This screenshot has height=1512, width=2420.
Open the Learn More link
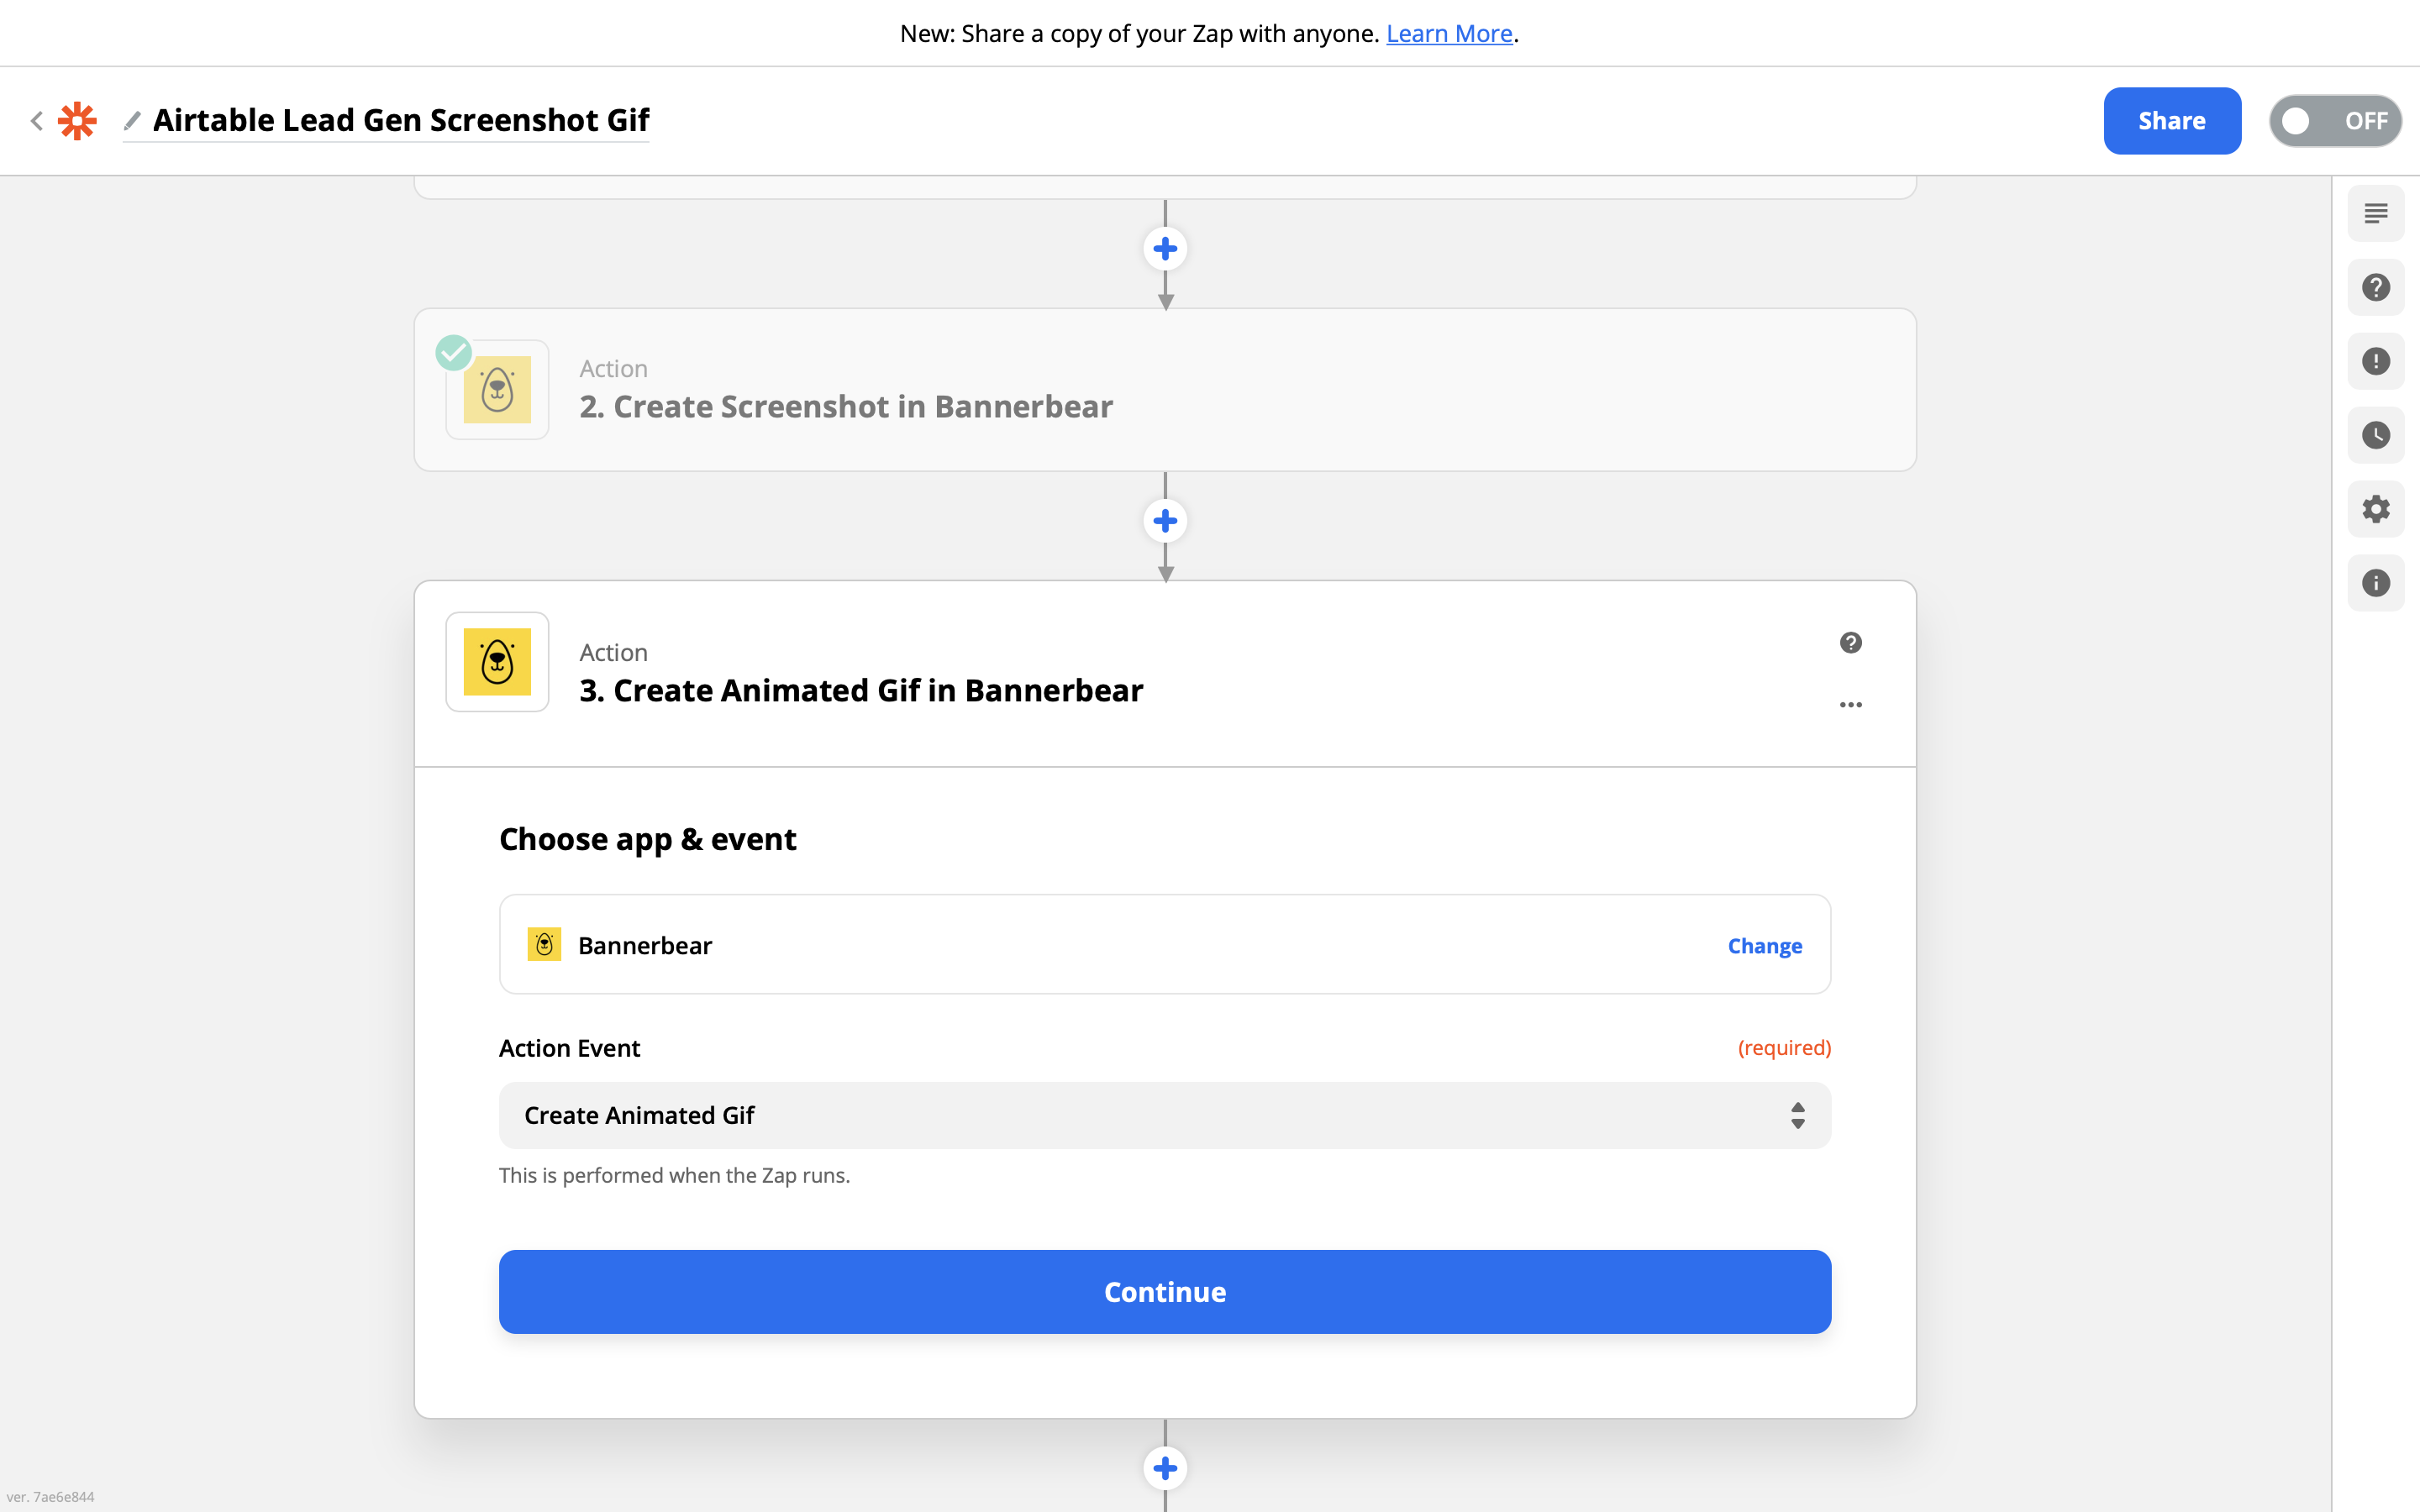[x=1448, y=34]
